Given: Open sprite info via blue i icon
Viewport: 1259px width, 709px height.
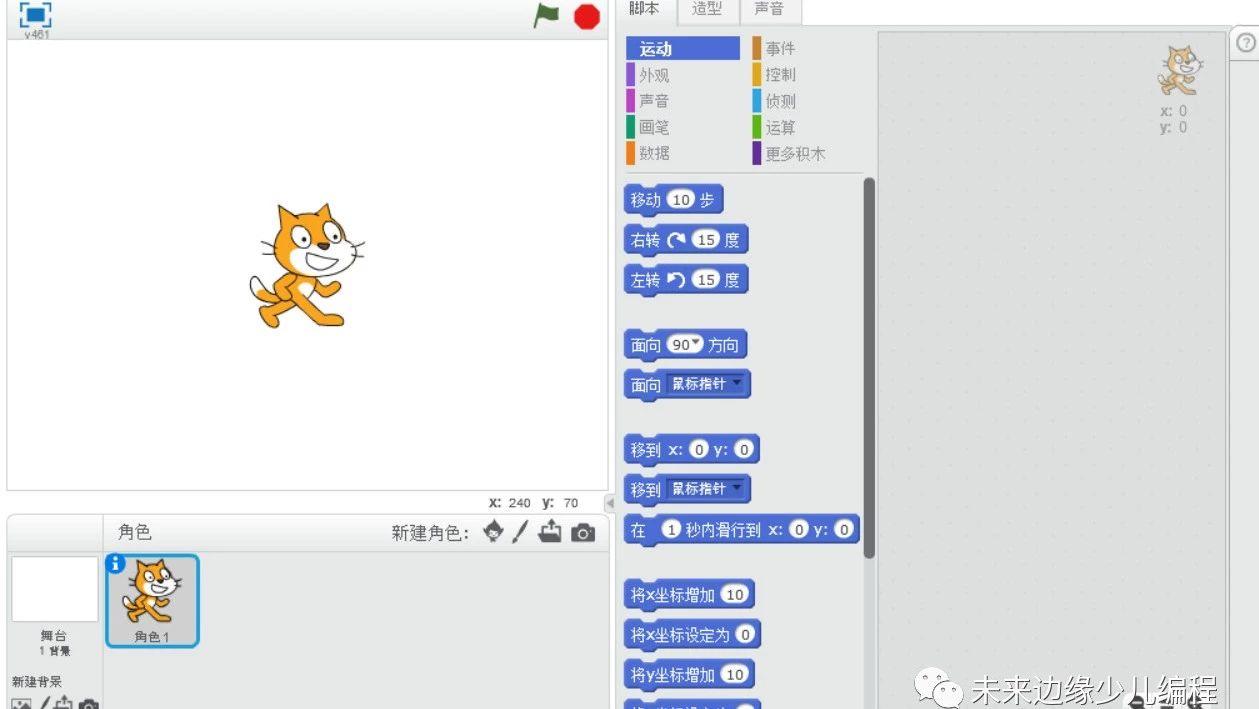Looking at the screenshot, I should (116, 564).
